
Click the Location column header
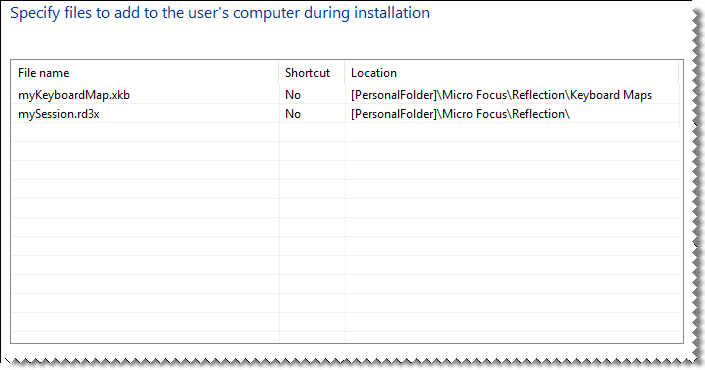(x=374, y=73)
